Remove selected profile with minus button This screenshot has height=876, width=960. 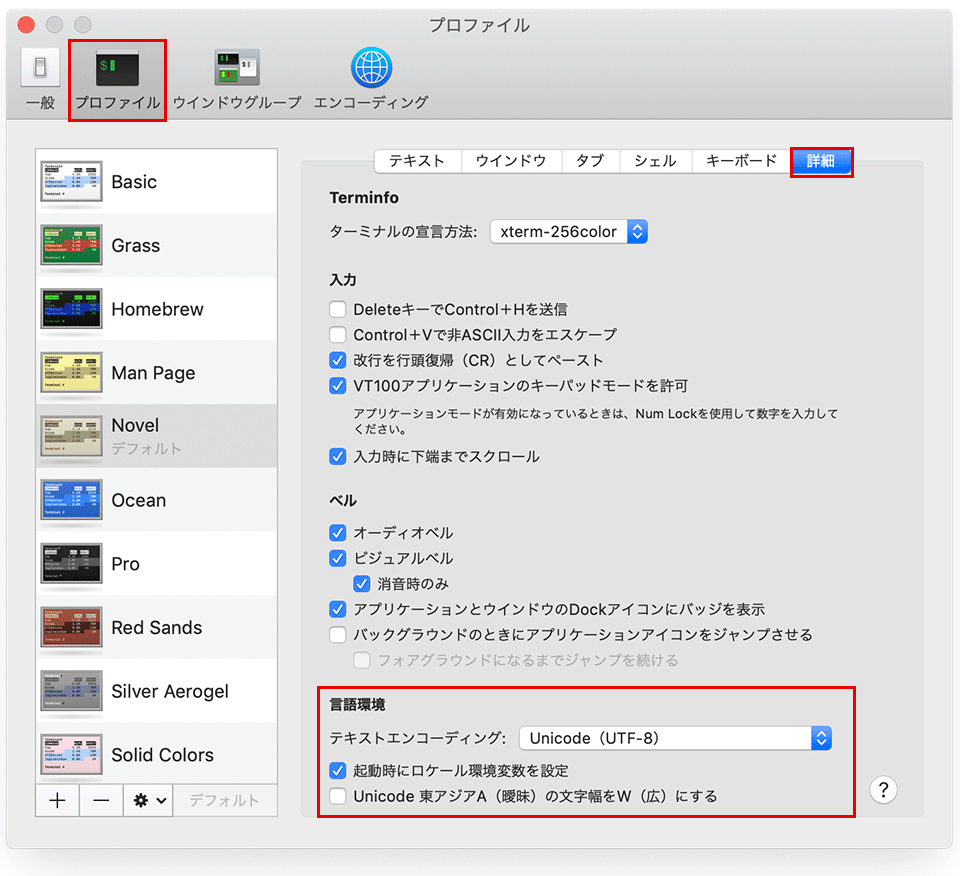coord(101,800)
